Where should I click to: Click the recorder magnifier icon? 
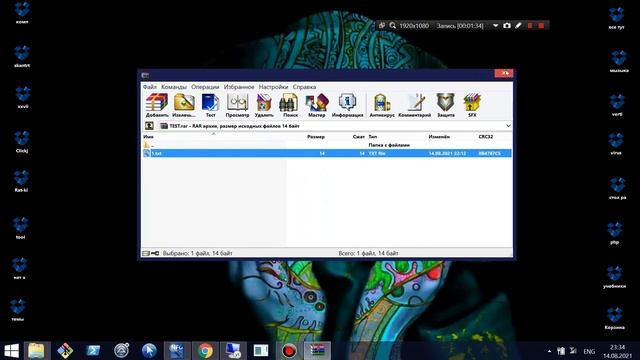click(x=392, y=25)
